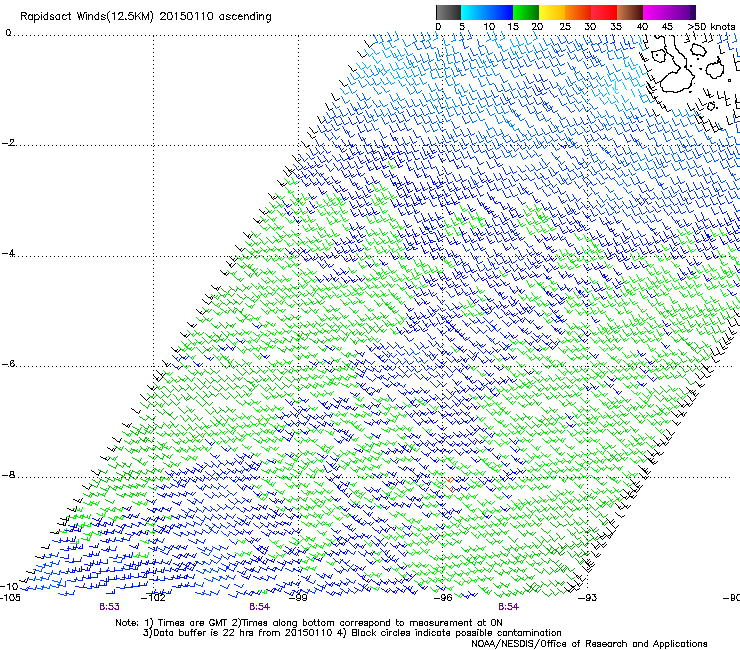
Task: Click the '-96' longitude axis label
Action: 443,598
